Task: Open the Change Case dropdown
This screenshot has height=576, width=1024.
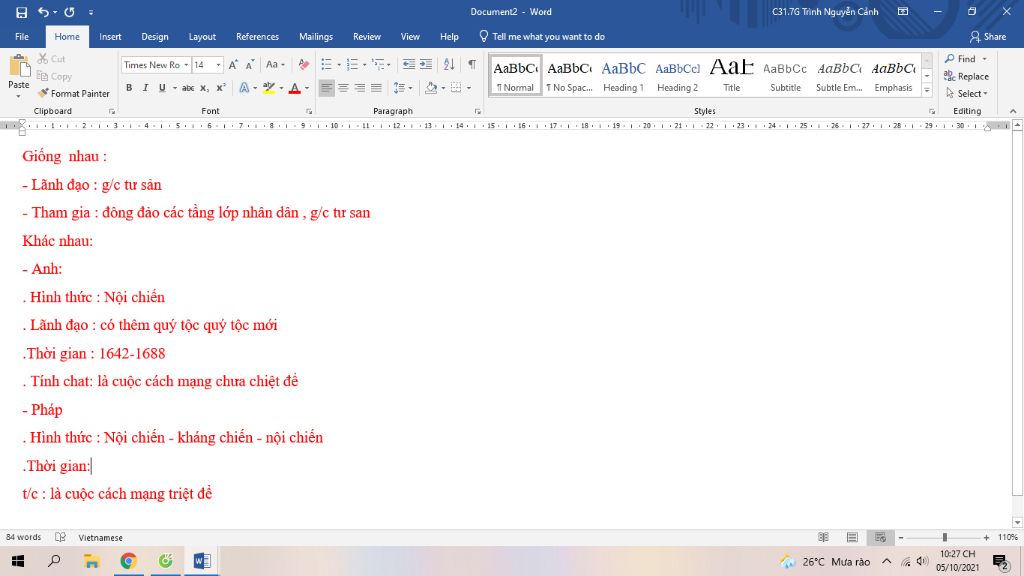Action: click(x=275, y=65)
